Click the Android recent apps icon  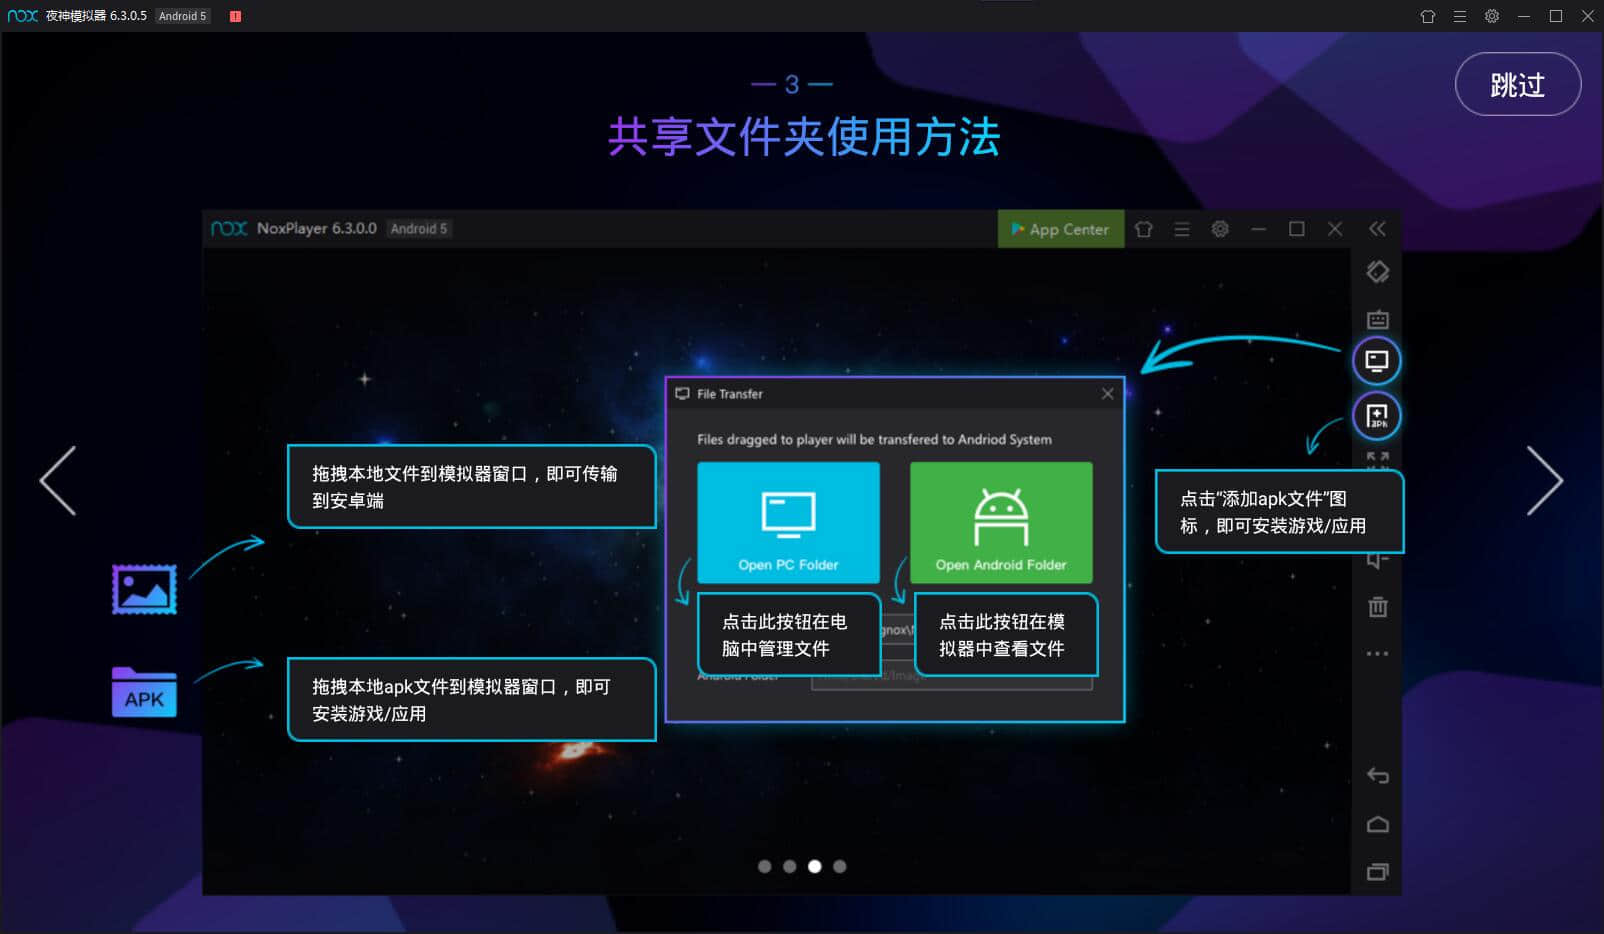(x=1377, y=872)
